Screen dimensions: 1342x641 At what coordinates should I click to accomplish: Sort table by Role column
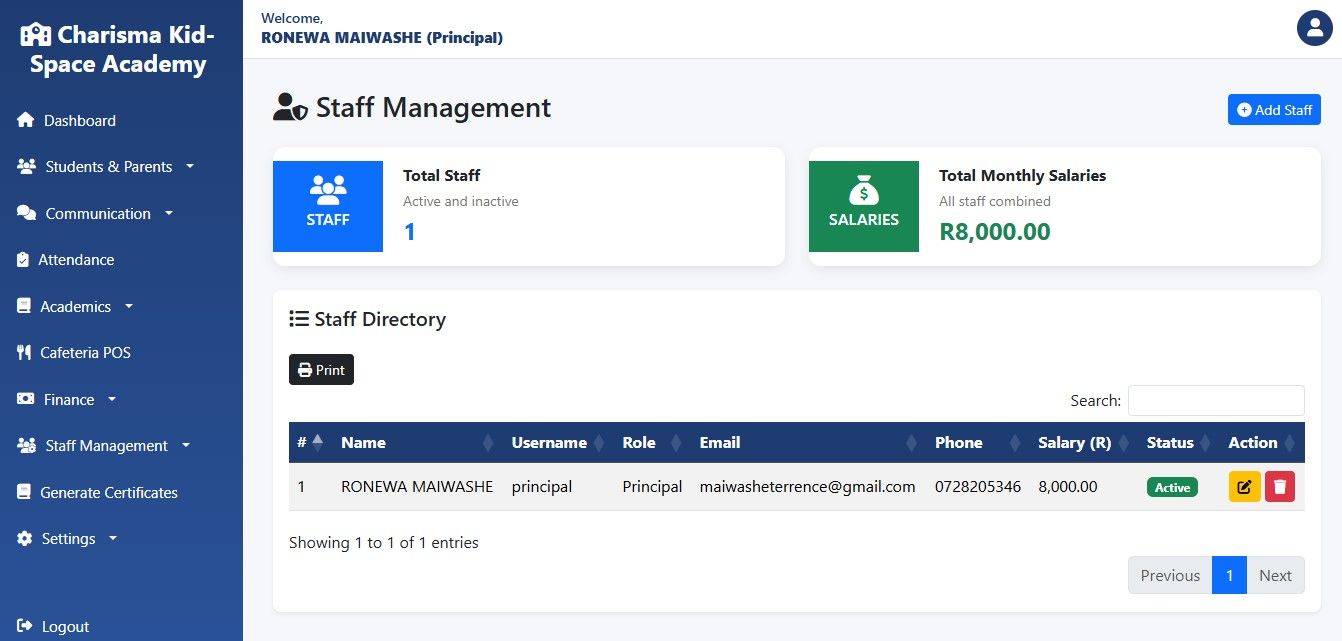coord(650,442)
